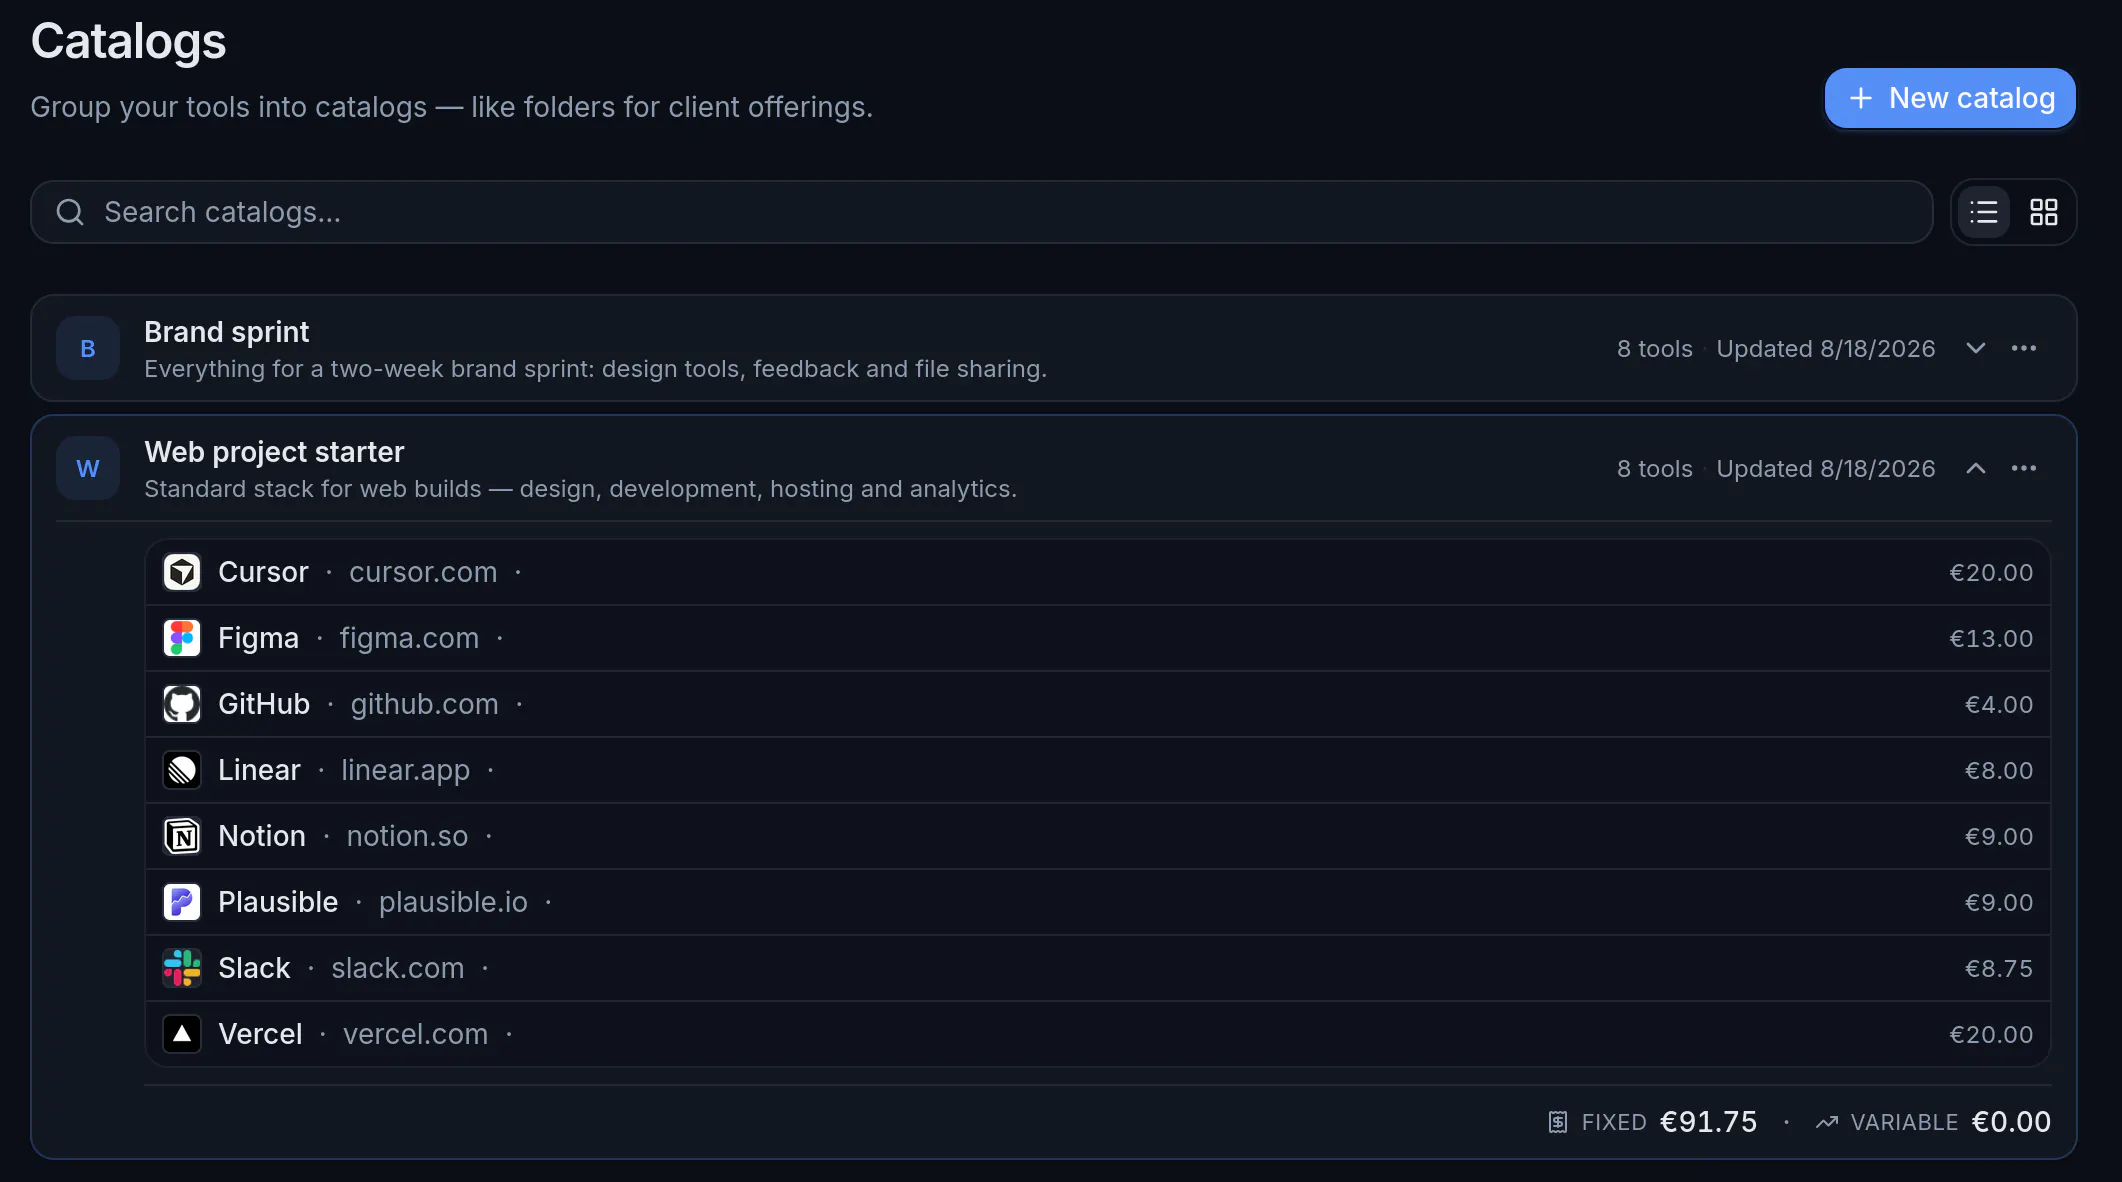
Task: Open the figma.com link
Action: point(409,638)
